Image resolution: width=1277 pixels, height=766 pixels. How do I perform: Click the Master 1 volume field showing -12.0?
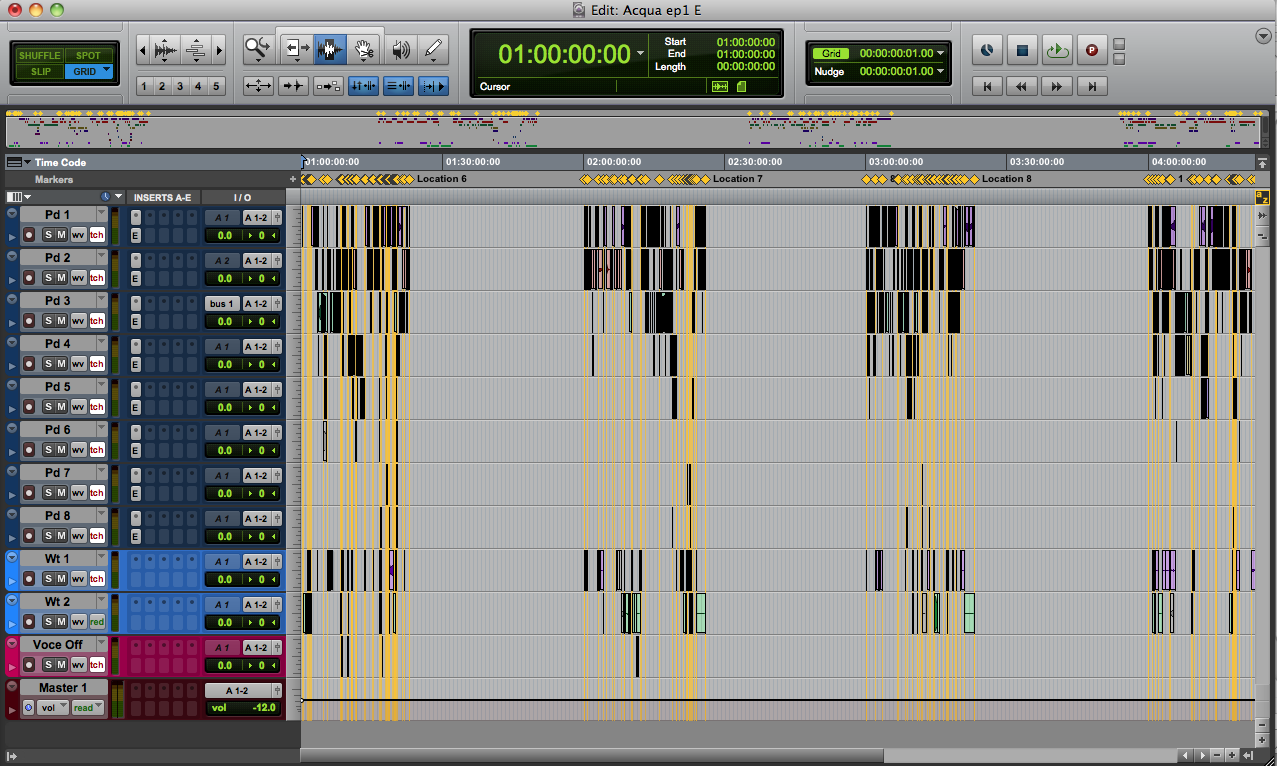242,708
